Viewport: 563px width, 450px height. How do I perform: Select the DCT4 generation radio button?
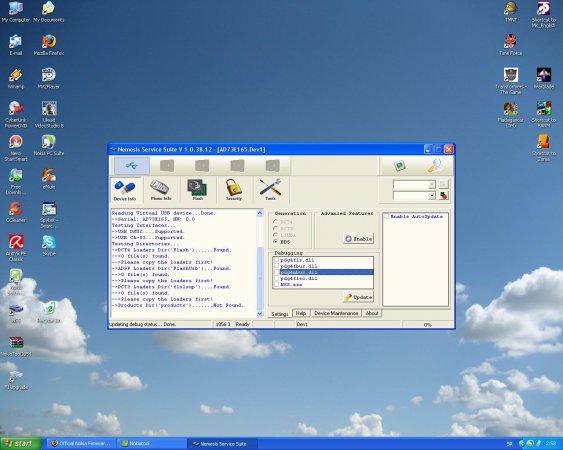coord(276,222)
